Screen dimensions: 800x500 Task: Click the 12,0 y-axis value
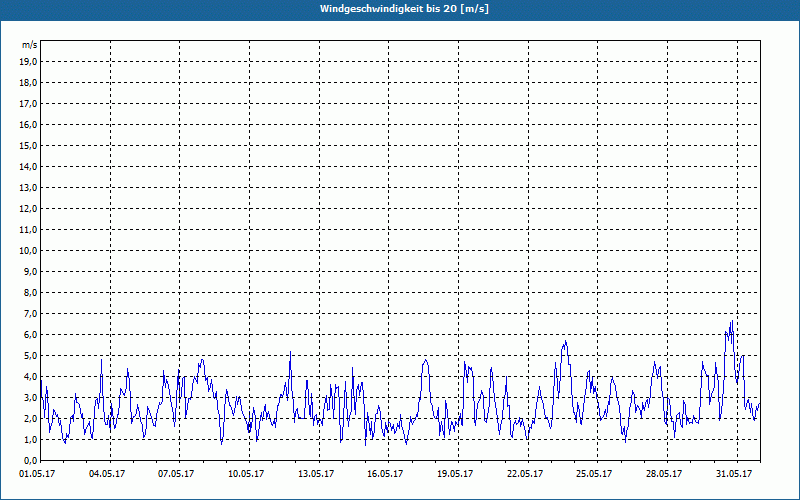point(28,209)
